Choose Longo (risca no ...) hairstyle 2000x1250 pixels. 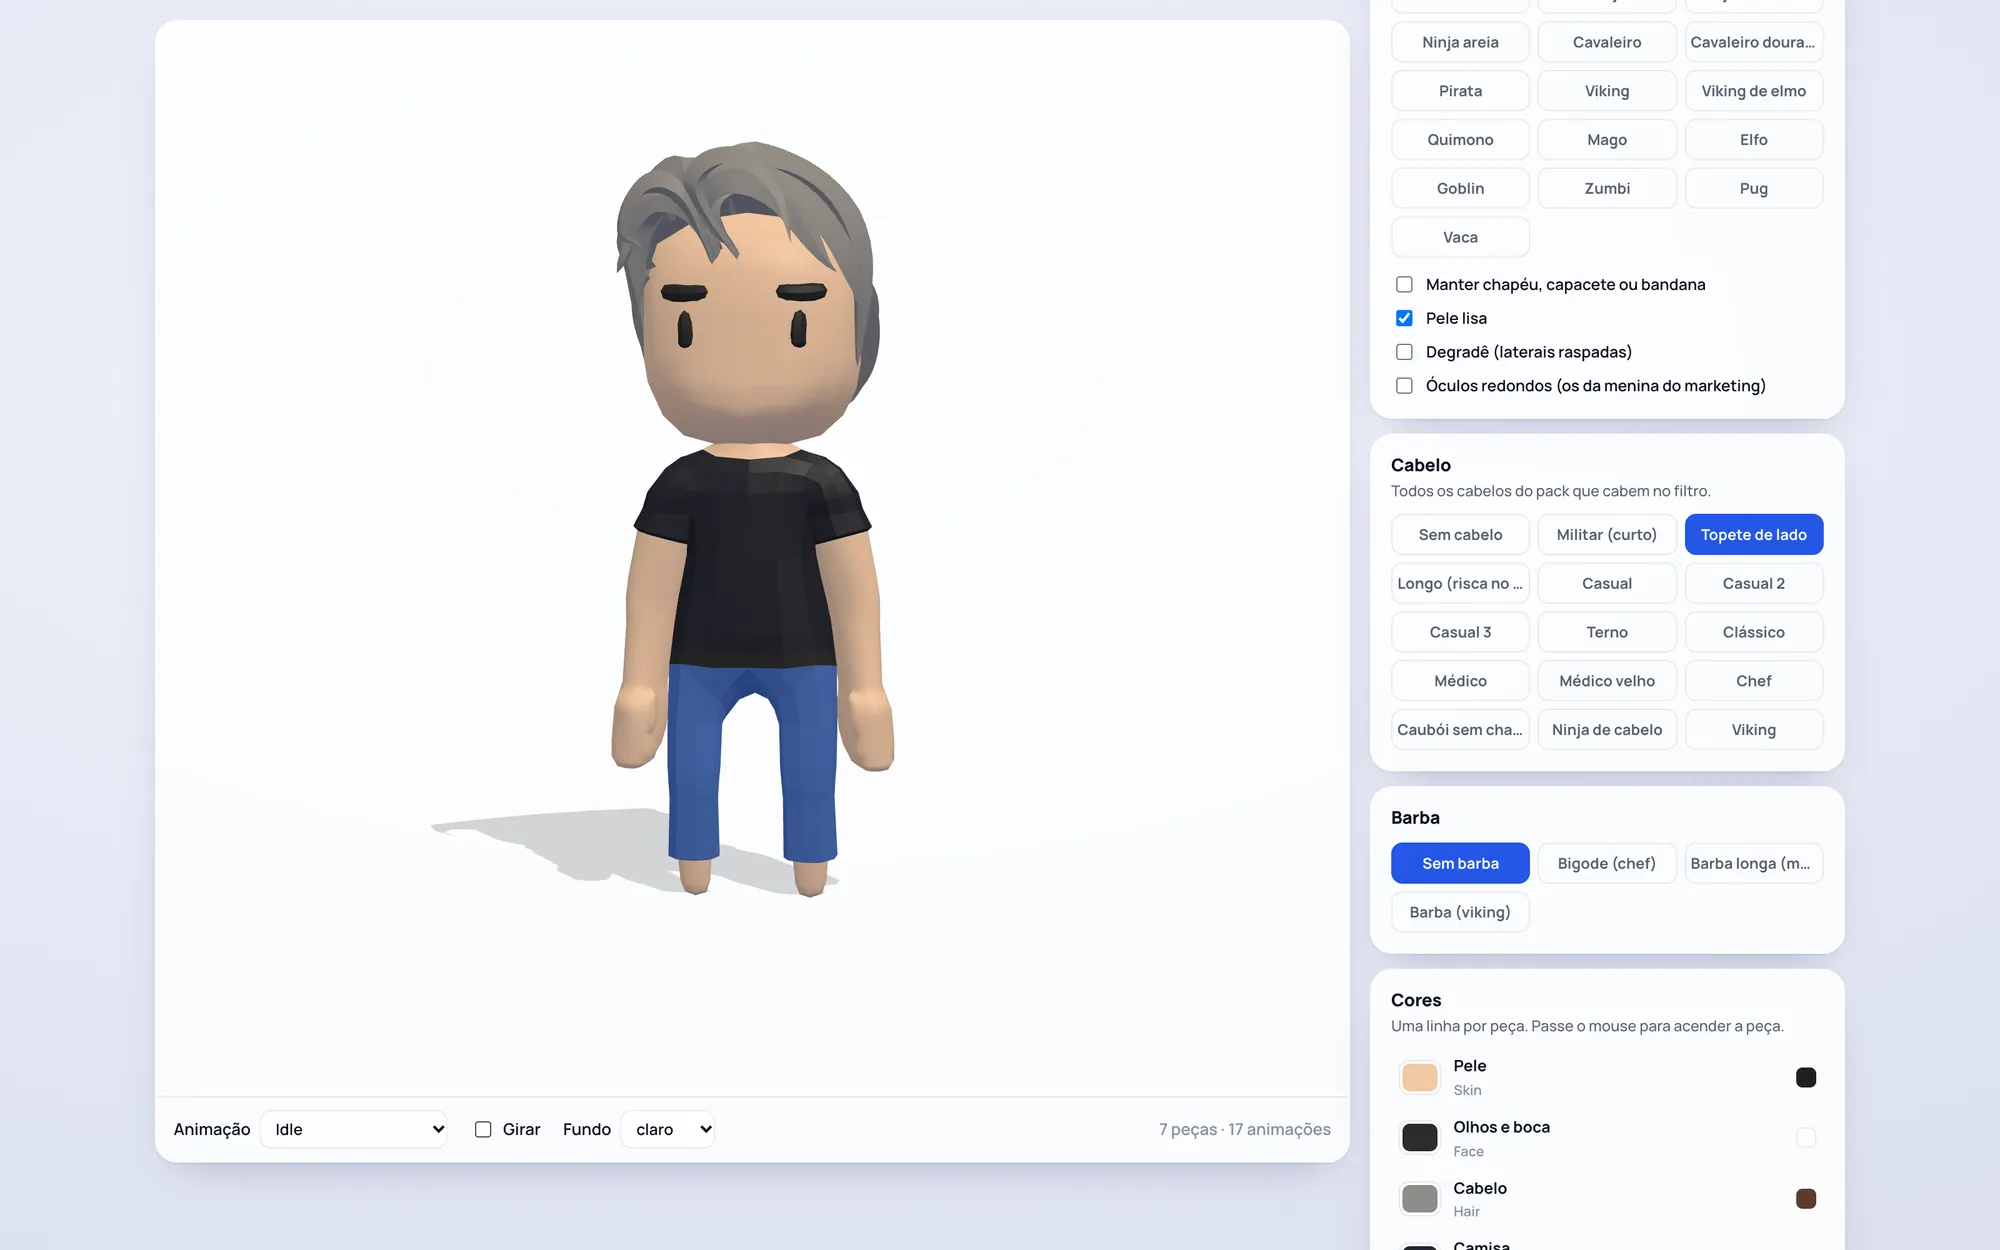(x=1460, y=583)
